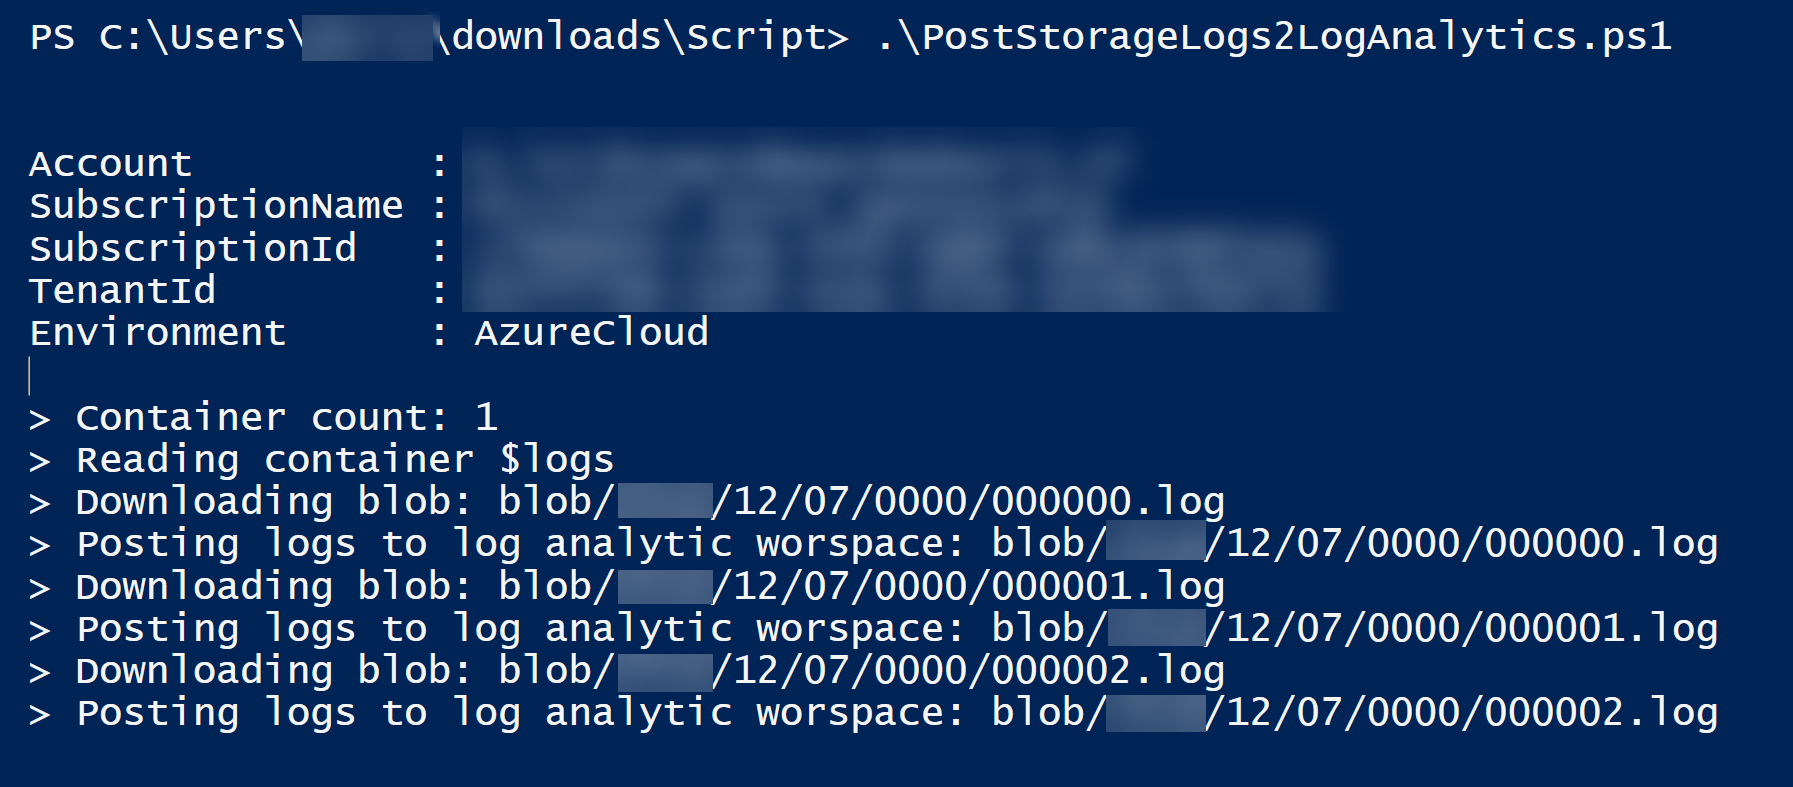Image resolution: width=1793 pixels, height=787 pixels.
Task: Click the Environment label
Action: [x=158, y=332]
